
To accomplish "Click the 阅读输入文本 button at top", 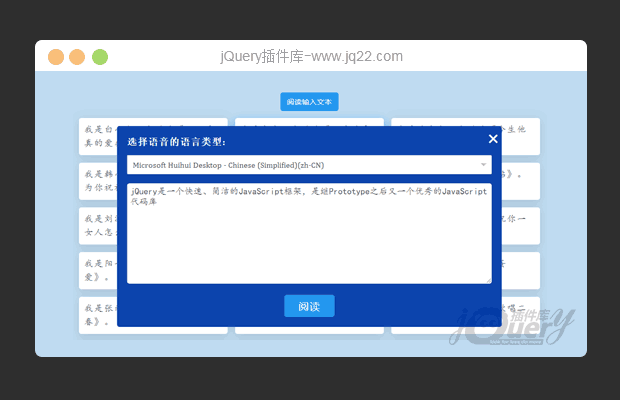I will 309,102.
